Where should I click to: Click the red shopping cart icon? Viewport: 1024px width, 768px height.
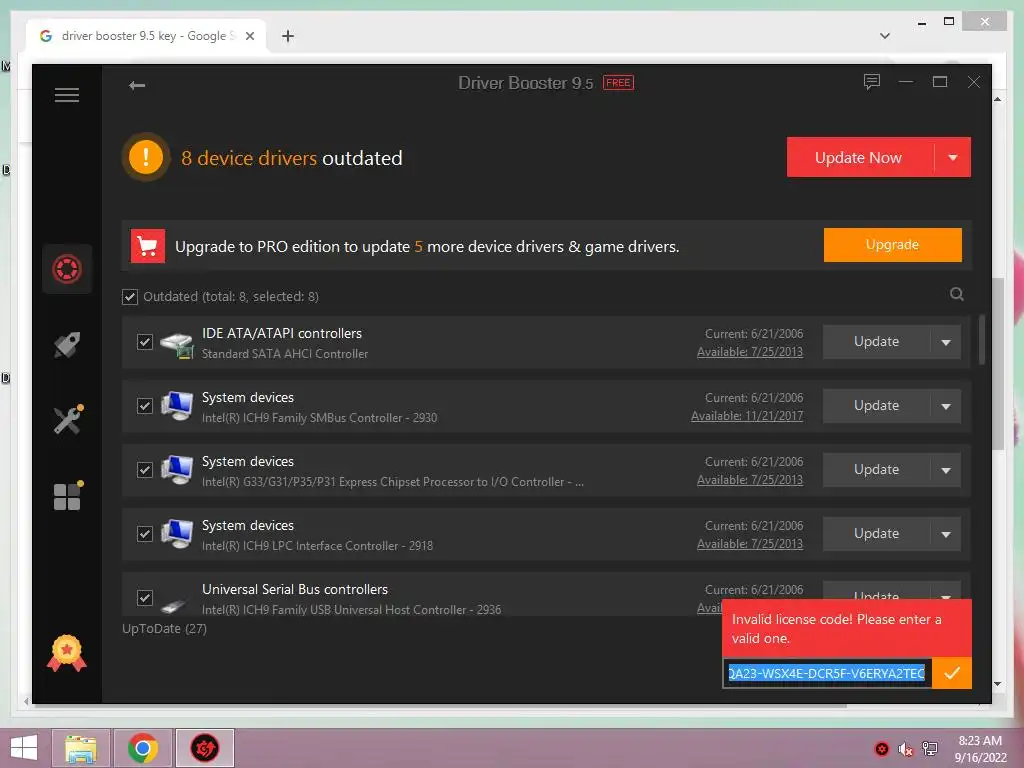pos(148,246)
